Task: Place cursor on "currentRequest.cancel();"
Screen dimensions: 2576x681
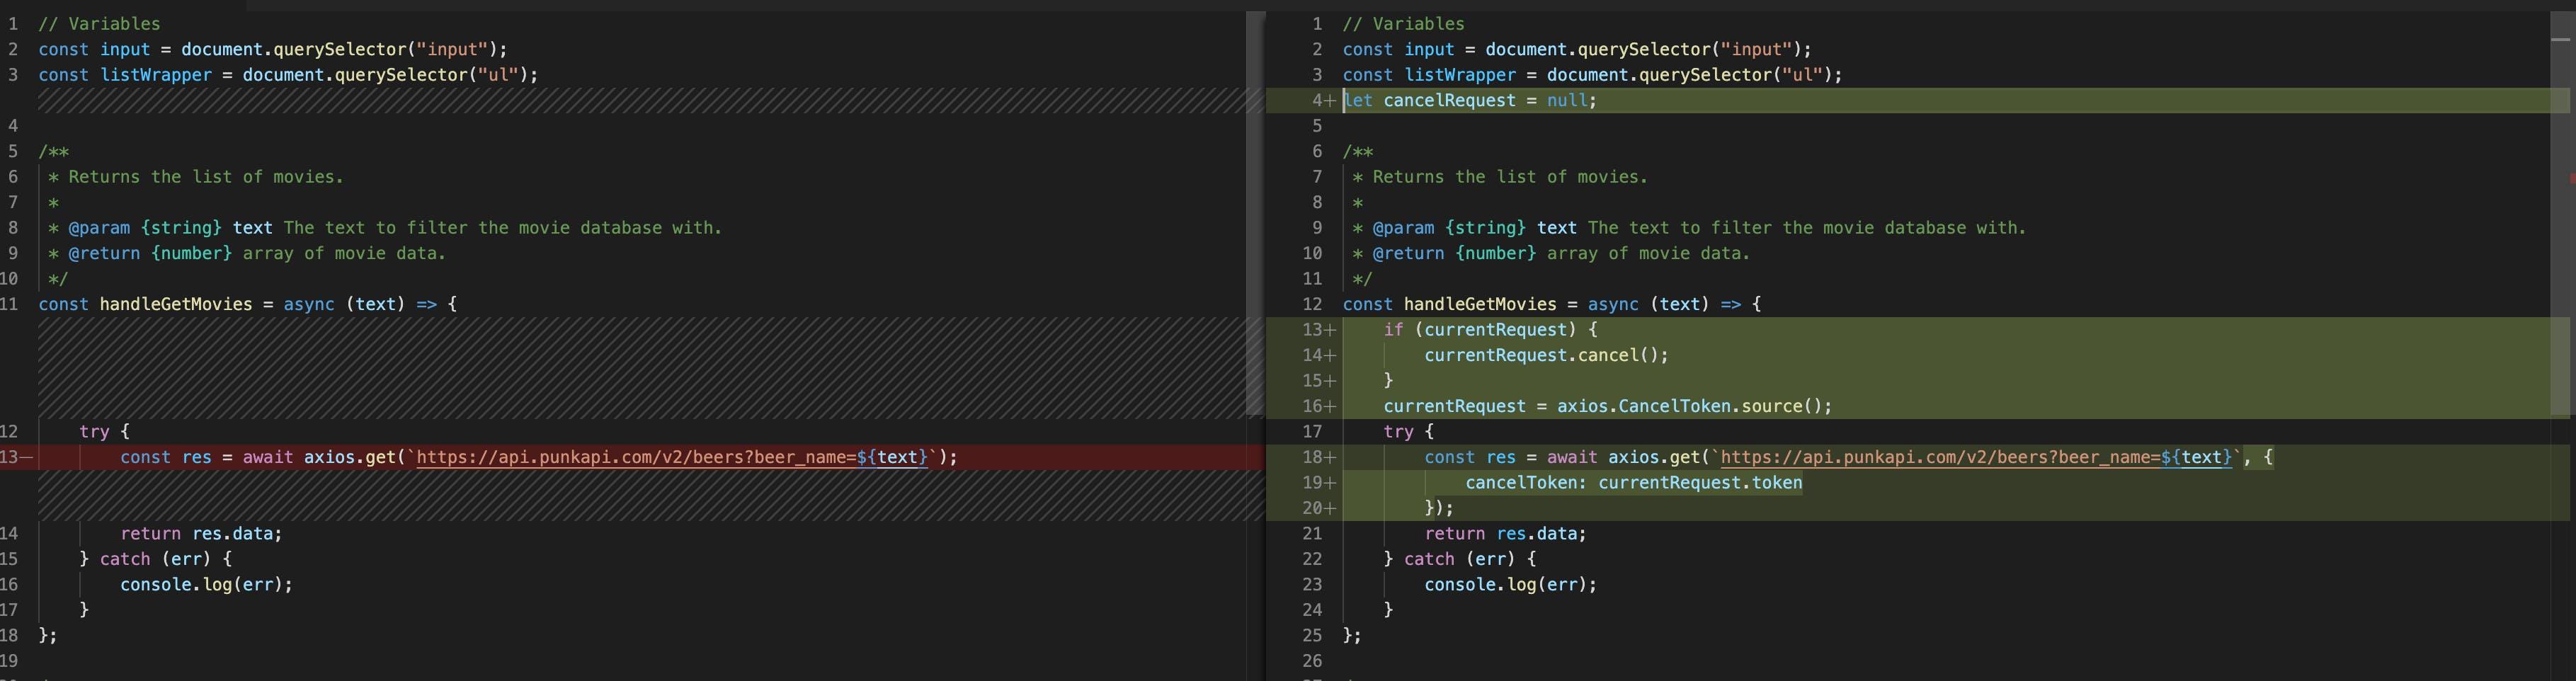Action: coord(1547,355)
